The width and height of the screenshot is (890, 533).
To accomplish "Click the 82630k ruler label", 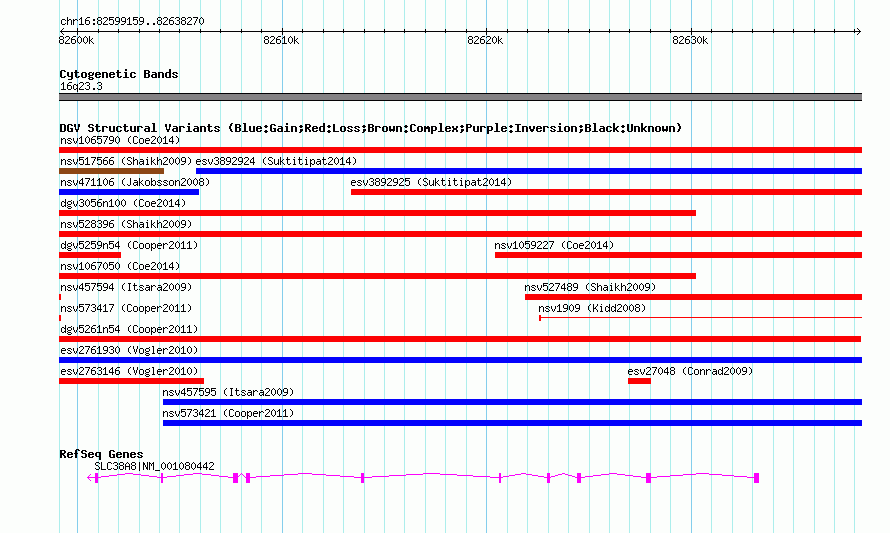I will 690,40.
